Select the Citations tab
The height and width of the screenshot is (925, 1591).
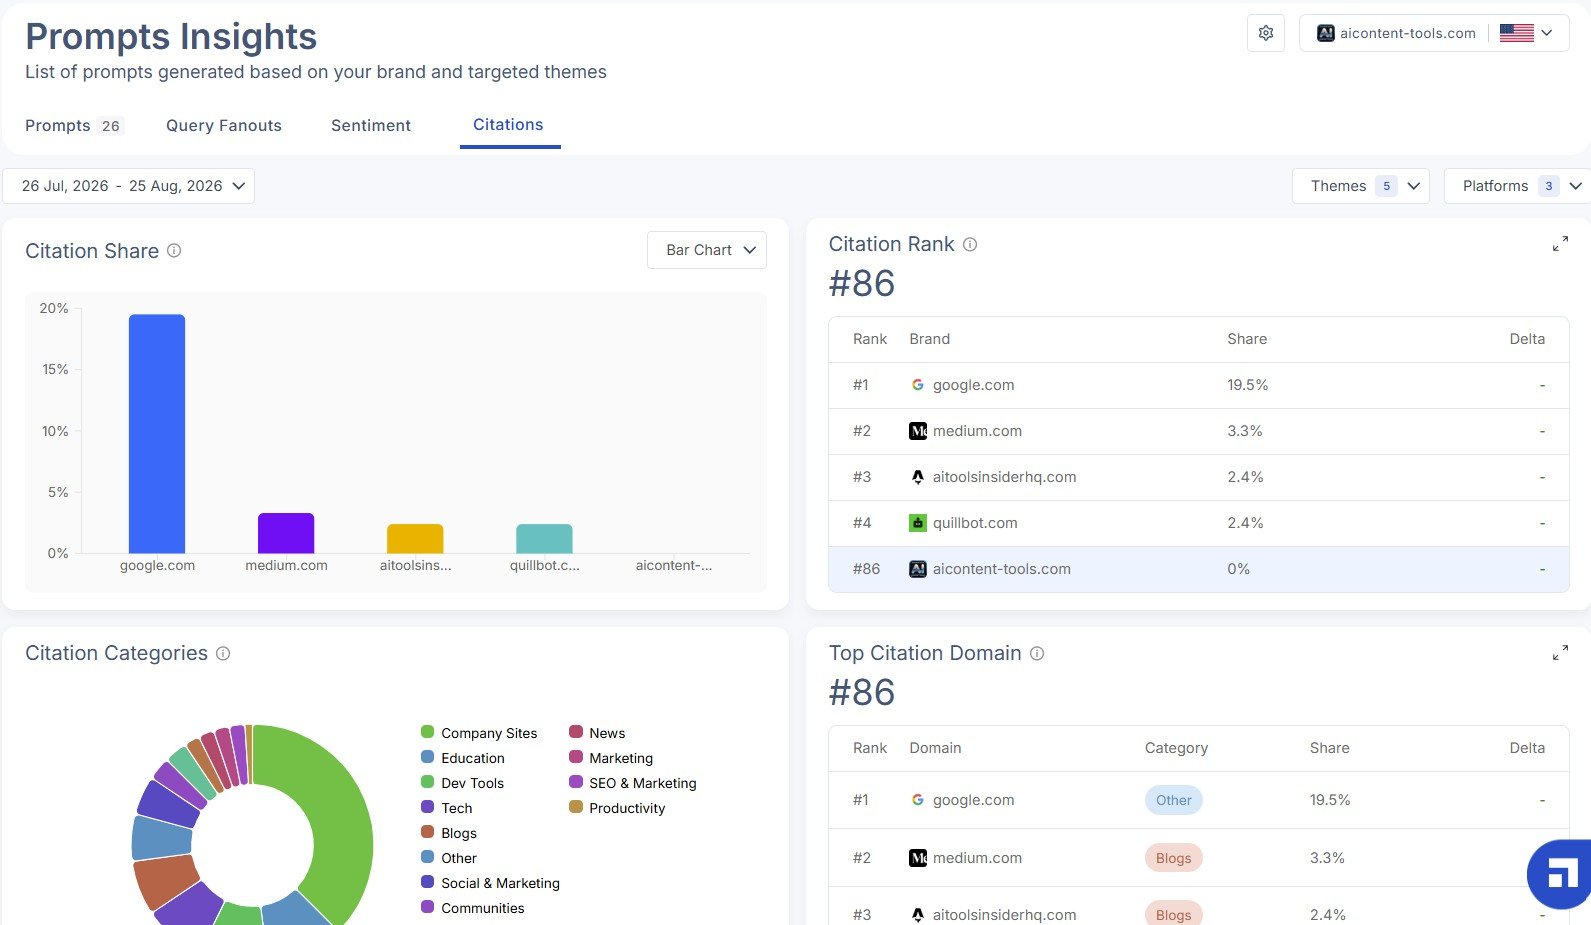pos(508,125)
